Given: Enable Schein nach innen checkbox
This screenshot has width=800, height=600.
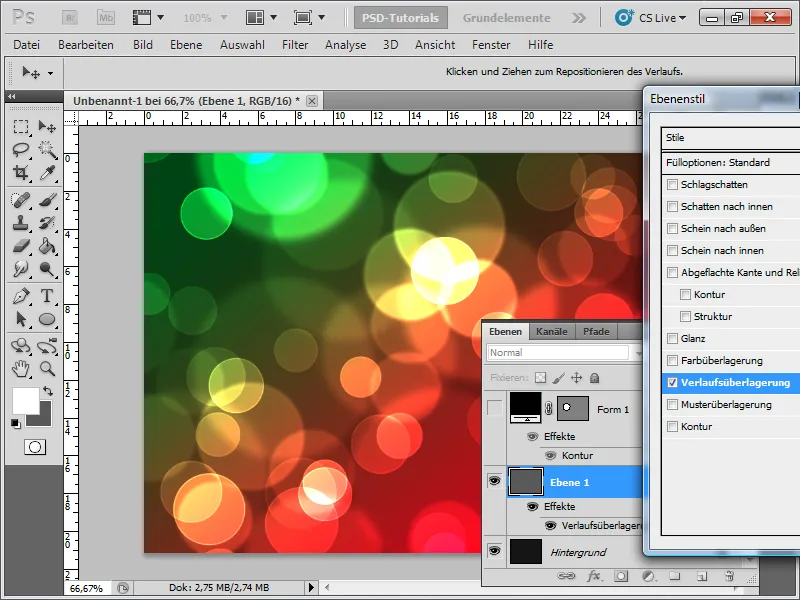Looking at the screenshot, I should pos(672,251).
